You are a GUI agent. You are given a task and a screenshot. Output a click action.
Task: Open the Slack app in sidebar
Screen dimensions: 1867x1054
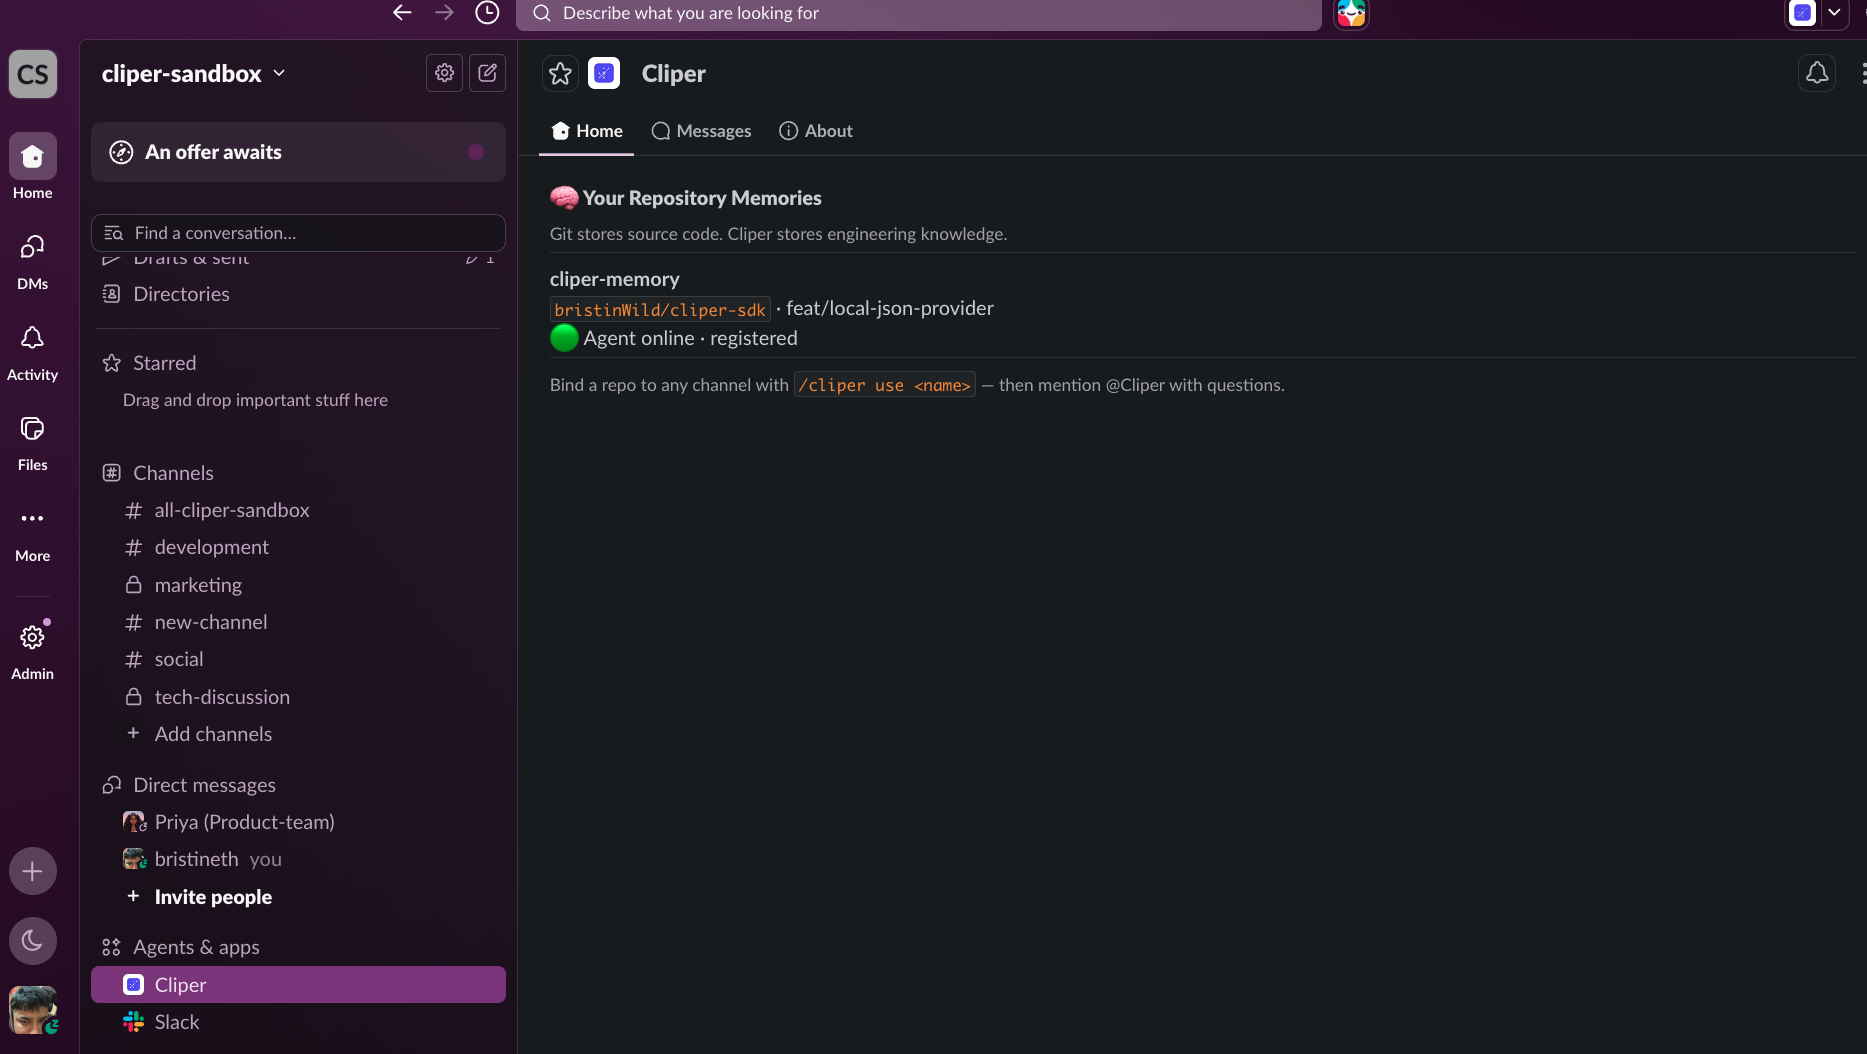coord(298,1022)
